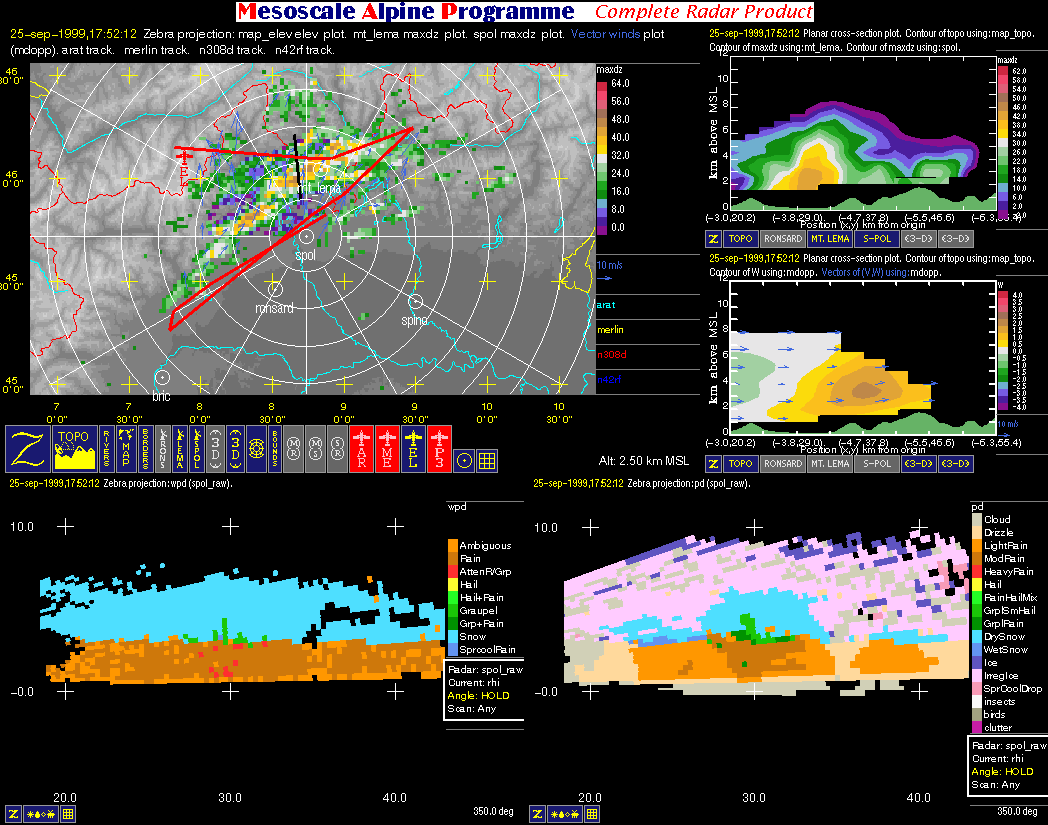The image size is (1048, 825).
Task: Click TOPO button below the W cross-section
Action: tap(740, 463)
